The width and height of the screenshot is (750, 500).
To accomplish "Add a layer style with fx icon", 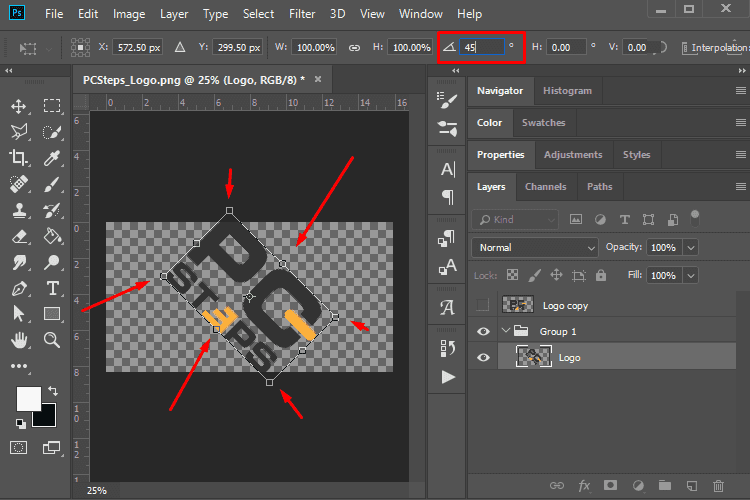I will pyautogui.click(x=584, y=486).
